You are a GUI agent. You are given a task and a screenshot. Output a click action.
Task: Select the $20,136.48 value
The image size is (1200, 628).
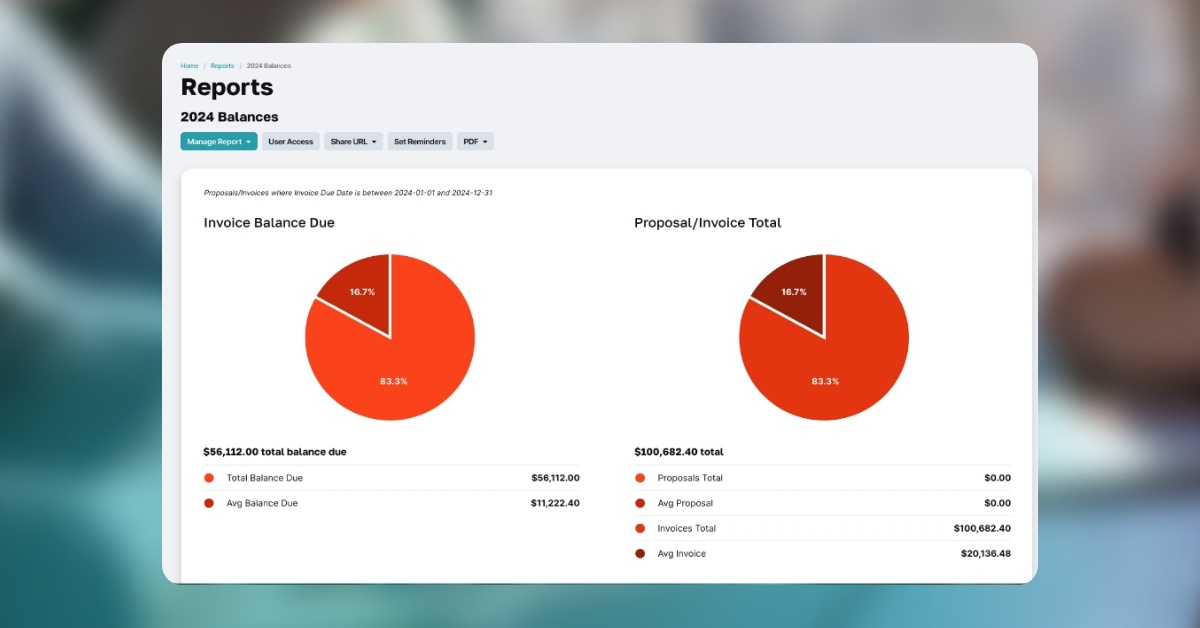point(986,553)
